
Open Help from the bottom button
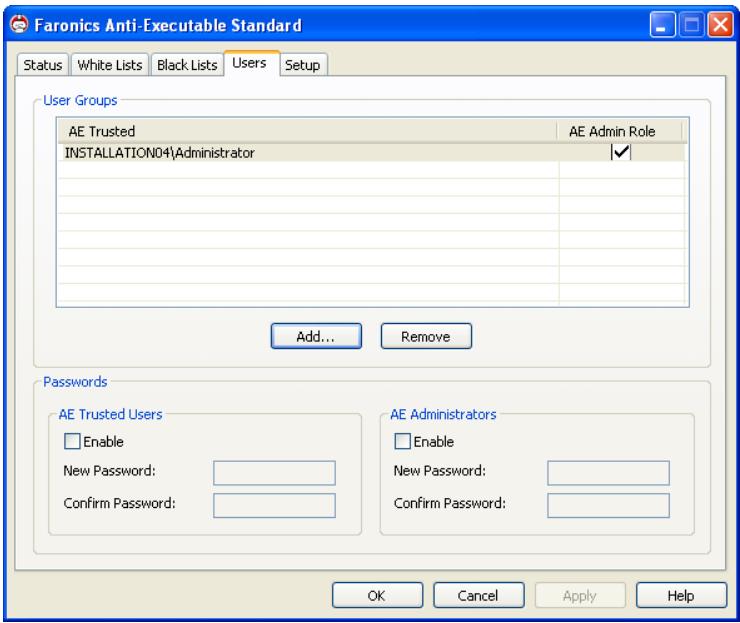tap(681, 595)
